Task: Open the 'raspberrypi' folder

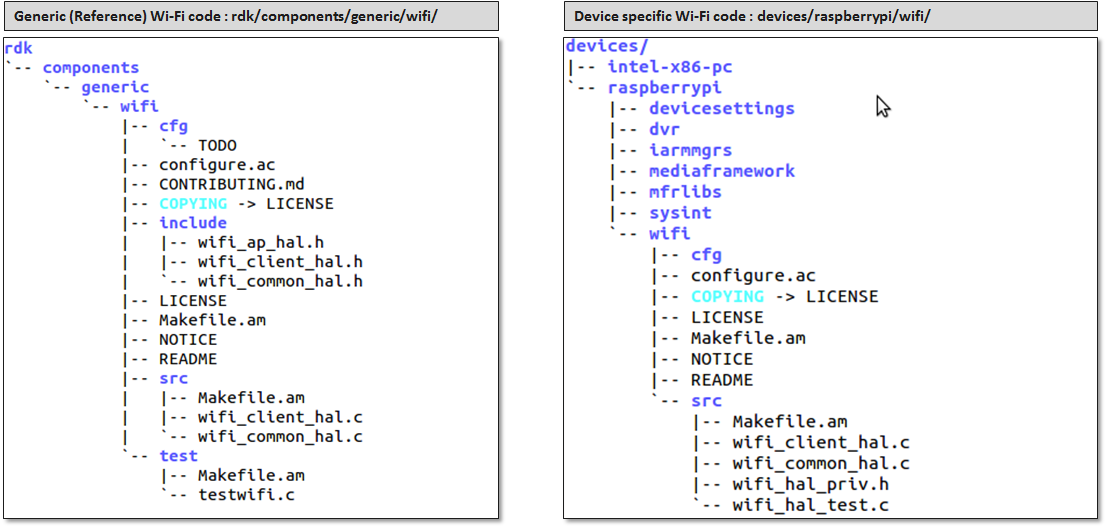Action: pyautogui.click(x=665, y=88)
